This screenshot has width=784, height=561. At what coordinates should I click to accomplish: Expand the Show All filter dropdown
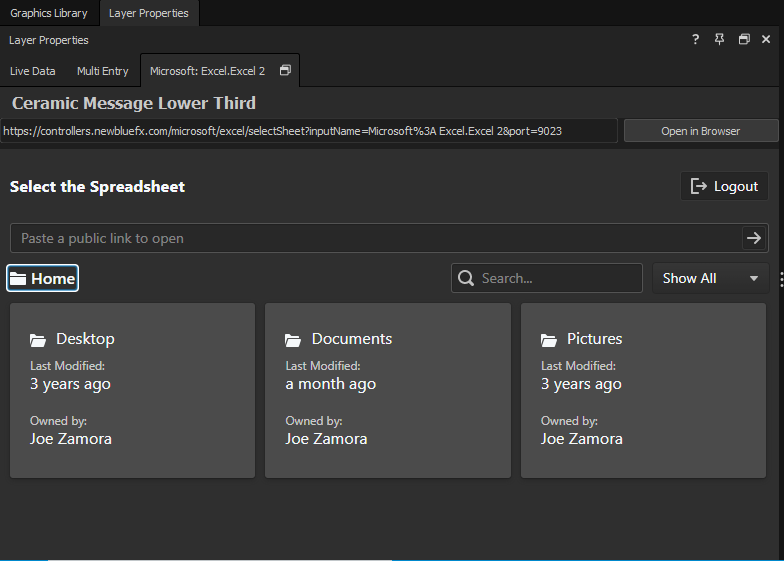tap(710, 278)
